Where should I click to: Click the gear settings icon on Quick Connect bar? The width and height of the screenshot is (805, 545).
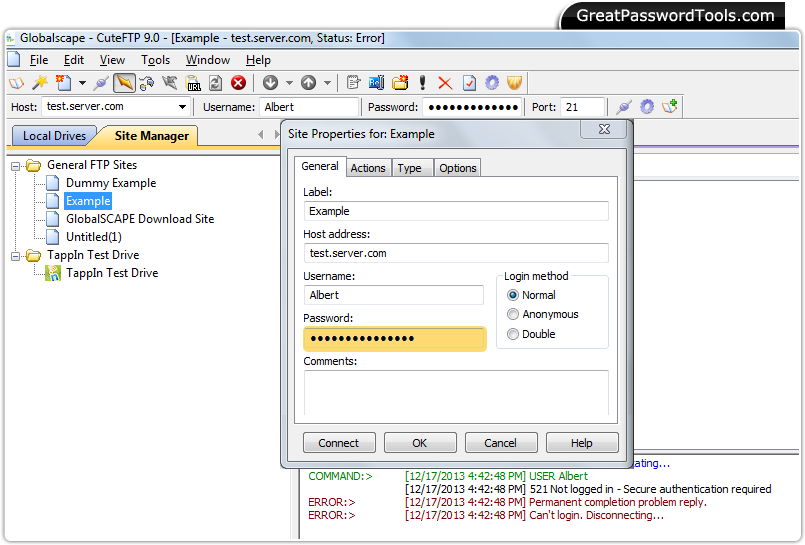647,107
